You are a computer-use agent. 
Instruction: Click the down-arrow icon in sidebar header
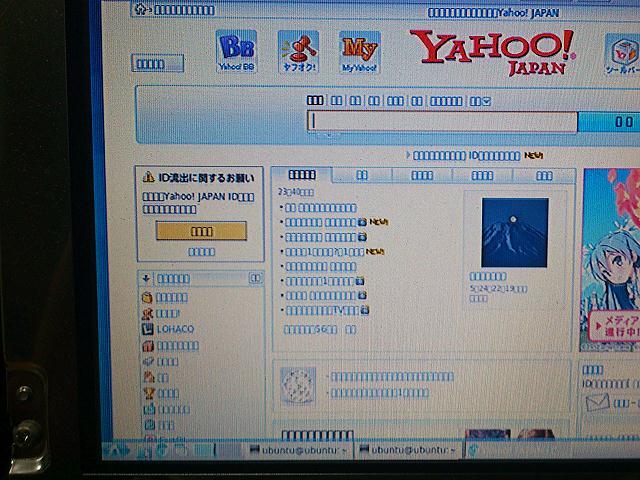146,278
